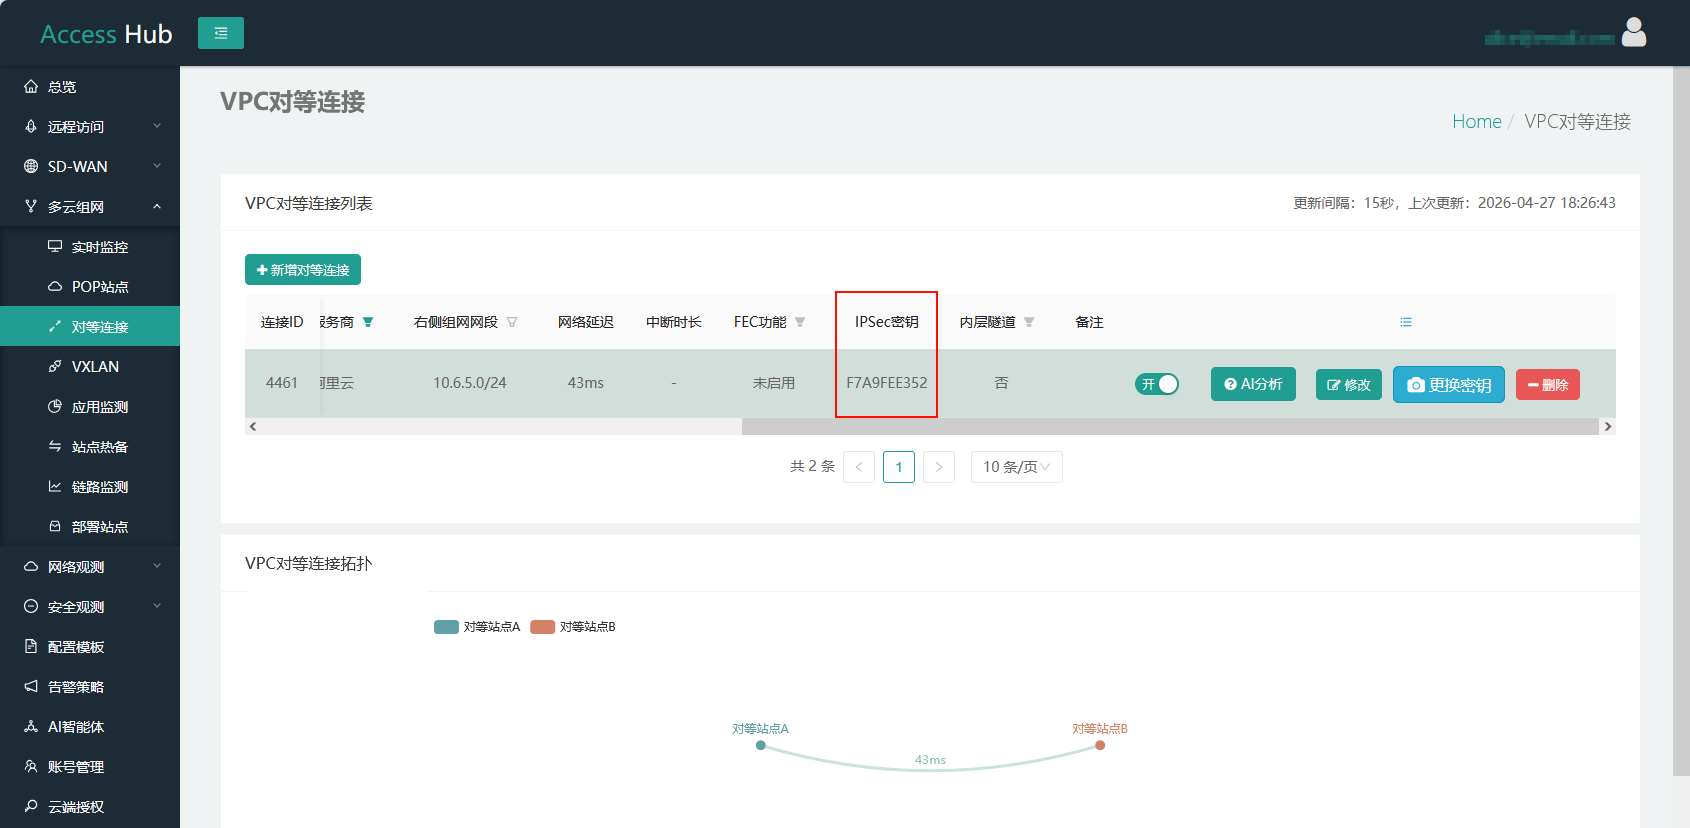
Task: Toggle the 开 switch for connection 4461
Action: pos(1157,384)
